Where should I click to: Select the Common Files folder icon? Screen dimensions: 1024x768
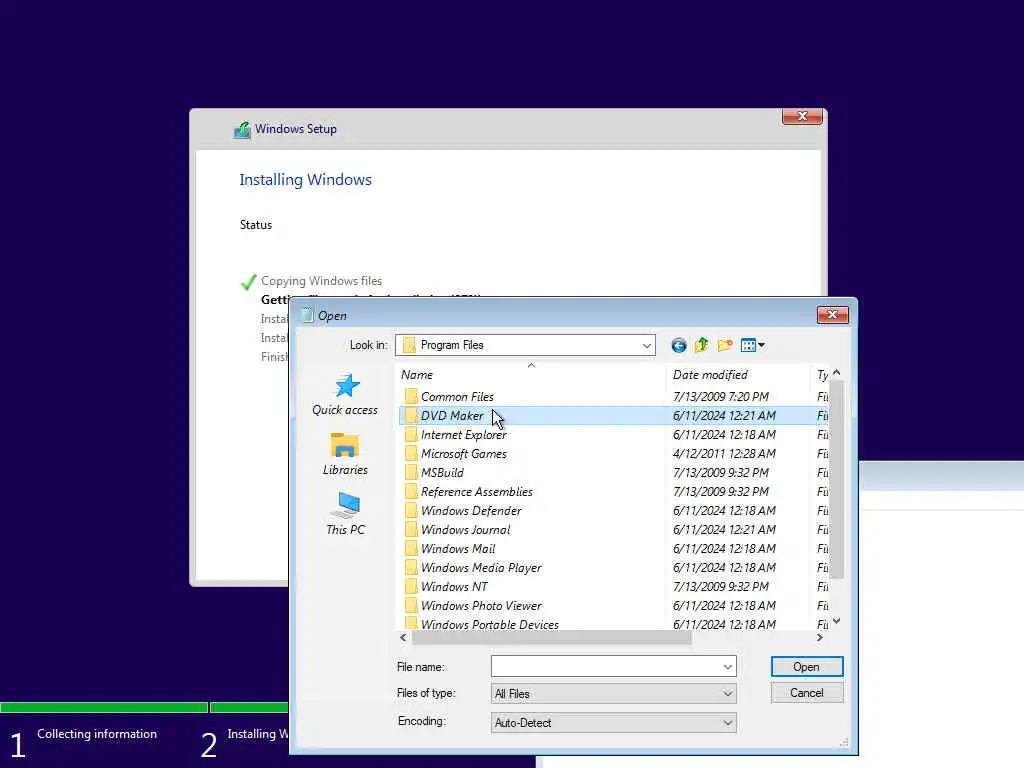(x=411, y=396)
